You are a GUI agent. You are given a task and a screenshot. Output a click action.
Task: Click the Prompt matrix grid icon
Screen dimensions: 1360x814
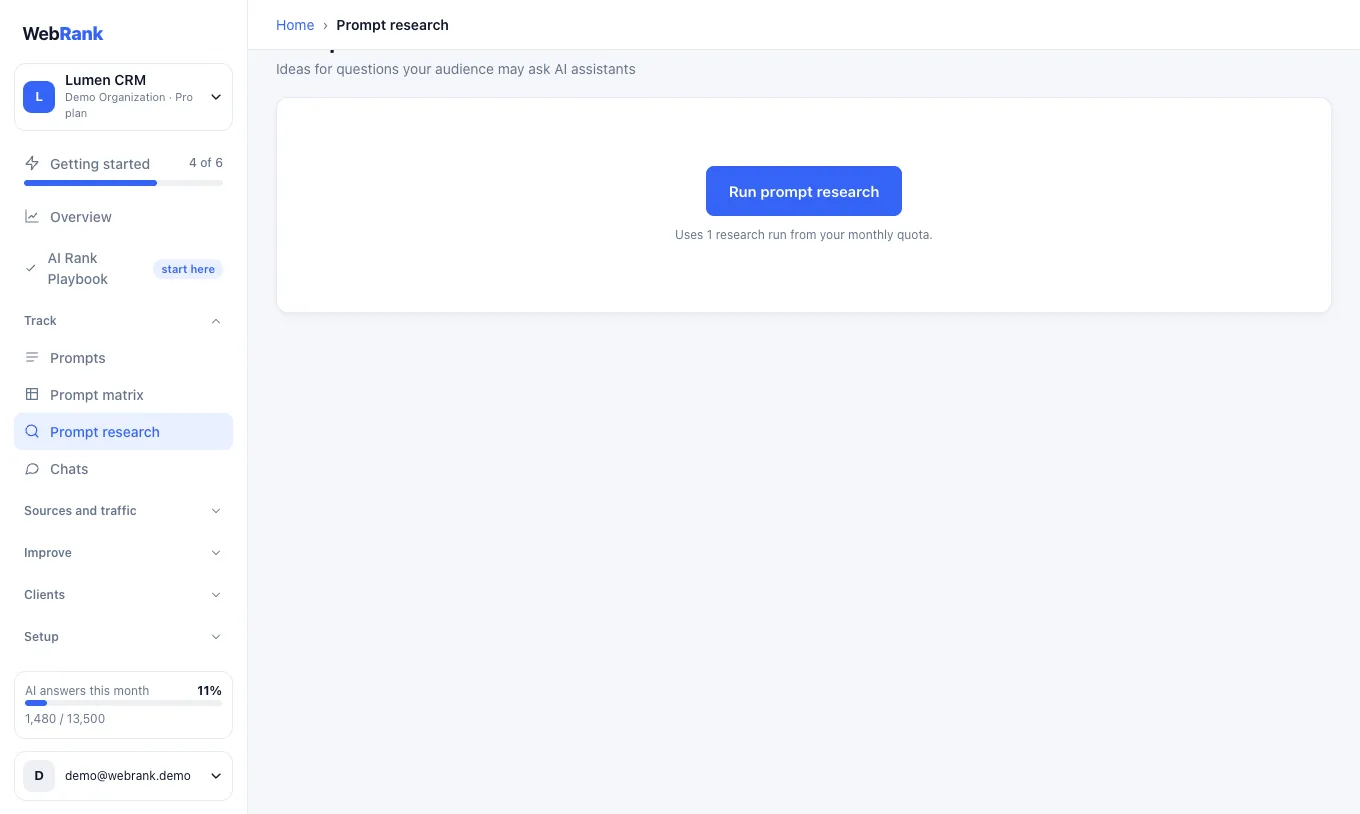coord(32,395)
